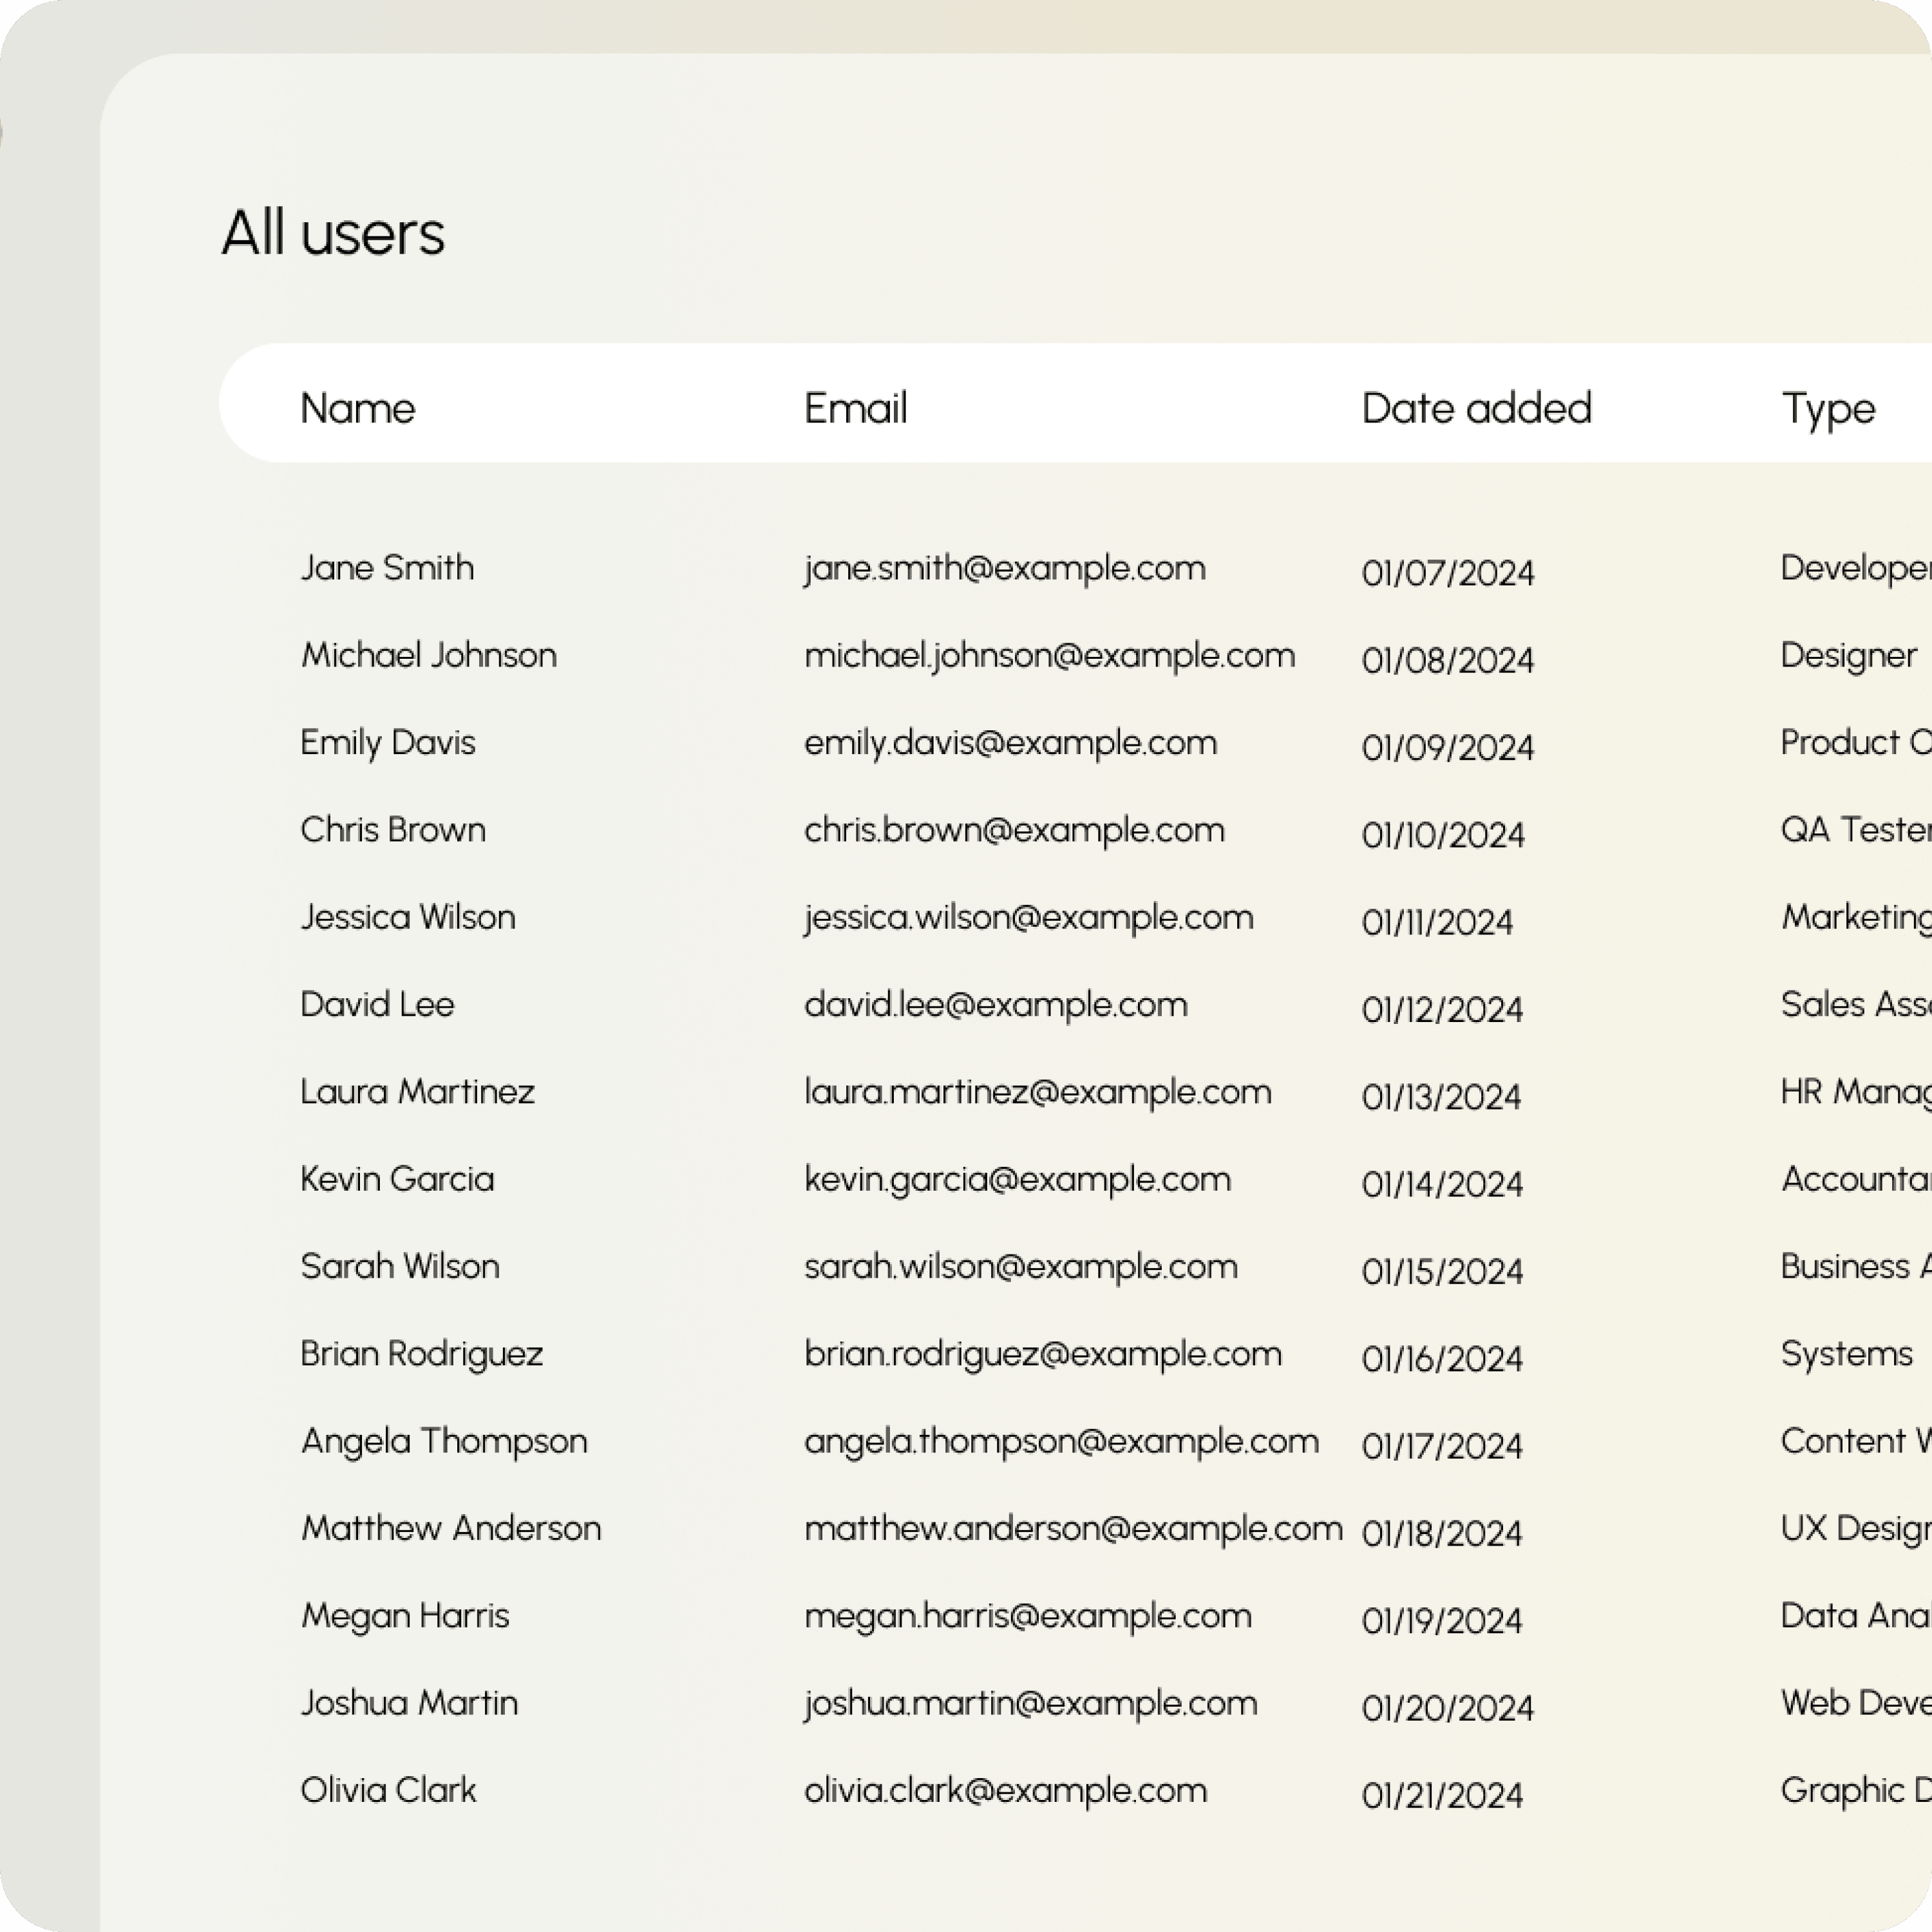The height and width of the screenshot is (1932, 1932).
Task: Click the date 01/07/2024
Action: [1448, 573]
